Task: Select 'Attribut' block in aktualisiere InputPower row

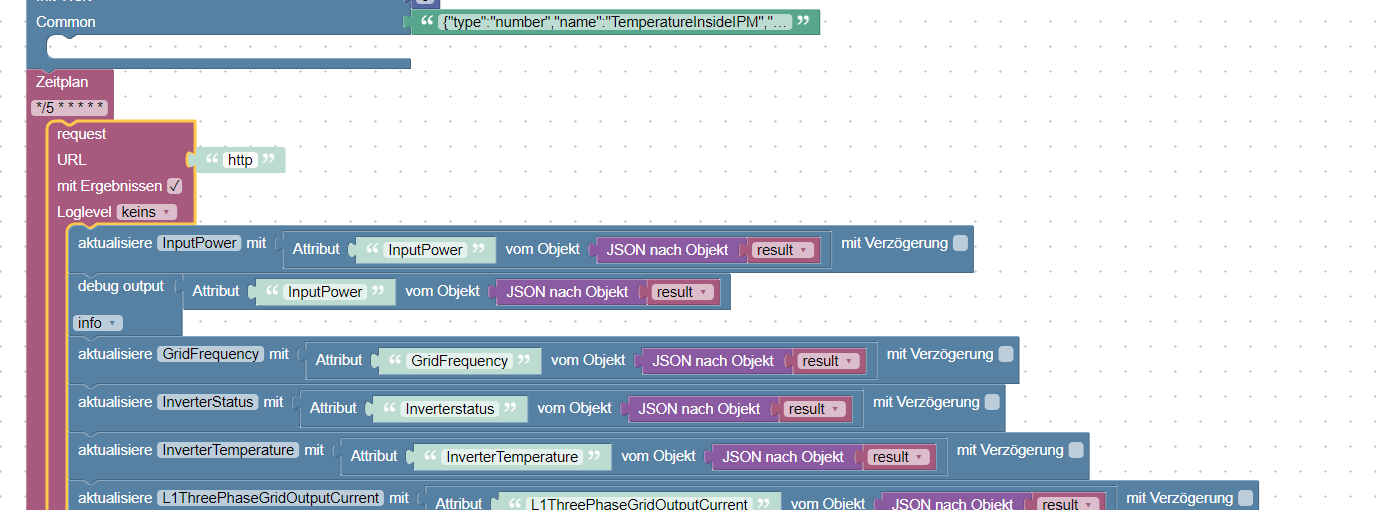Action: click(x=316, y=250)
